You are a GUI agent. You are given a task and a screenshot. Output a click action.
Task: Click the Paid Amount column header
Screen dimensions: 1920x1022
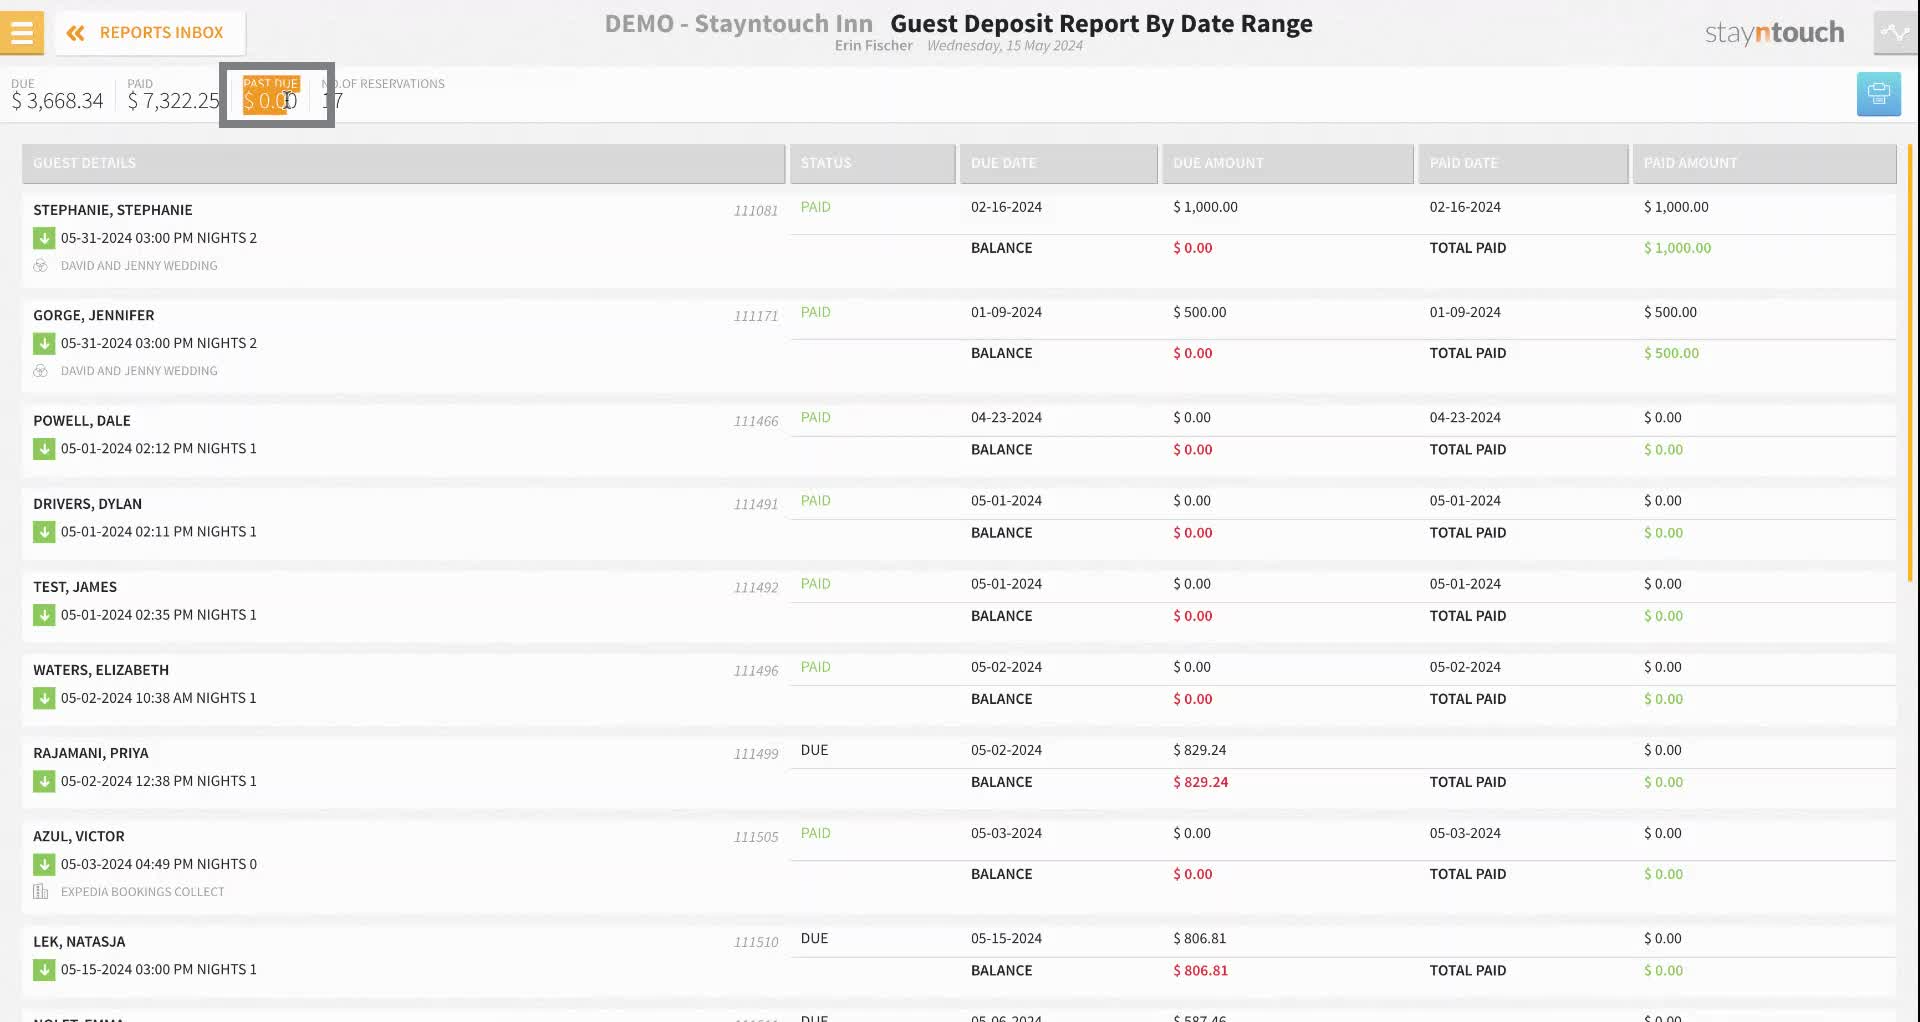click(1764, 163)
